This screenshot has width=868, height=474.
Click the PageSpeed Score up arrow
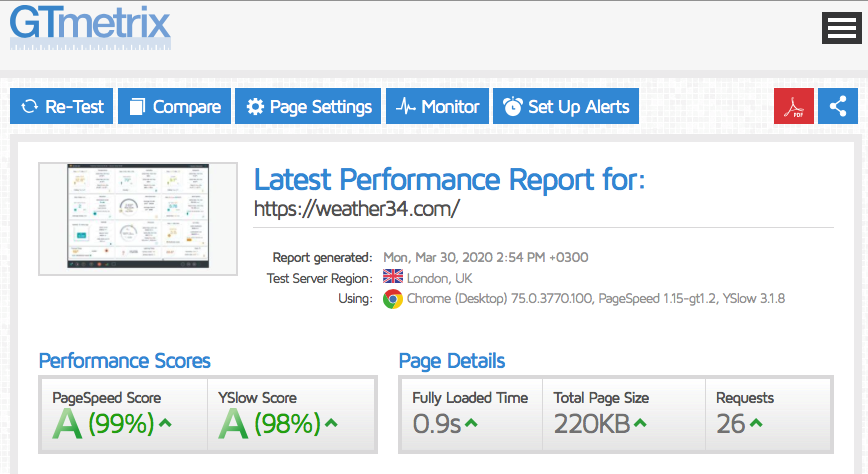tap(165, 424)
